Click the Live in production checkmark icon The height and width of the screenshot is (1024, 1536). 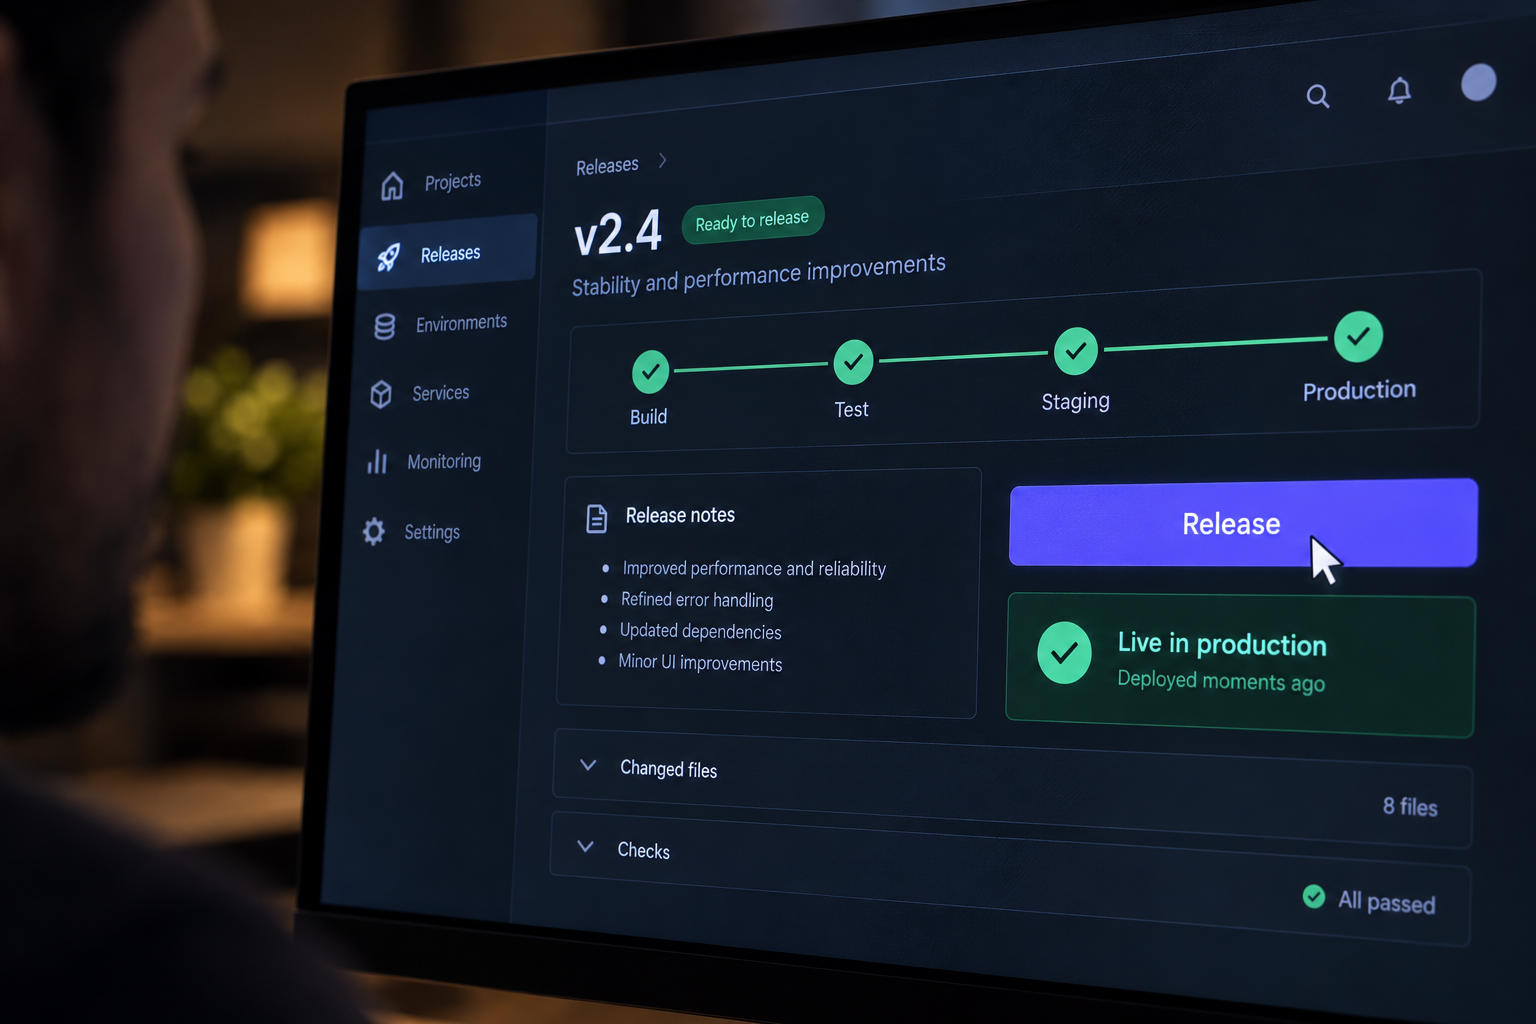(1064, 653)
